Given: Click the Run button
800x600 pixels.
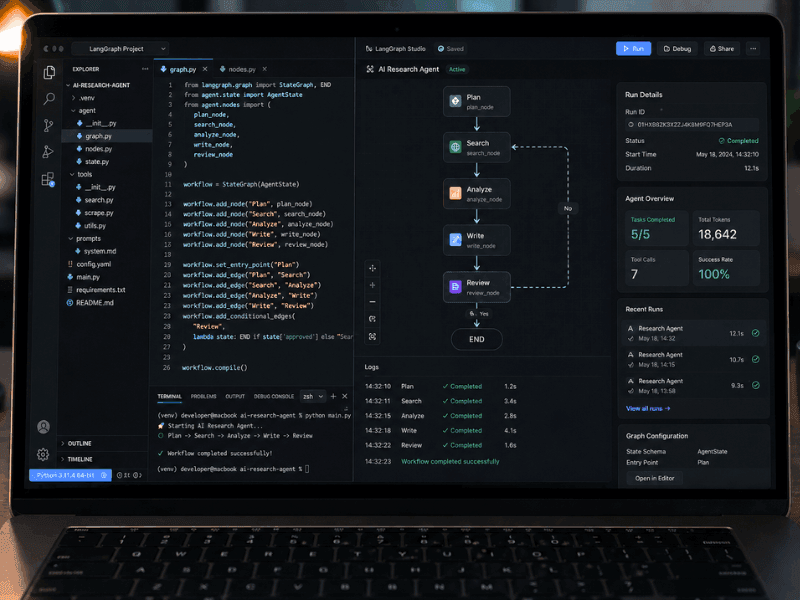Looking at the screenshot, I should tap(633, 48).
